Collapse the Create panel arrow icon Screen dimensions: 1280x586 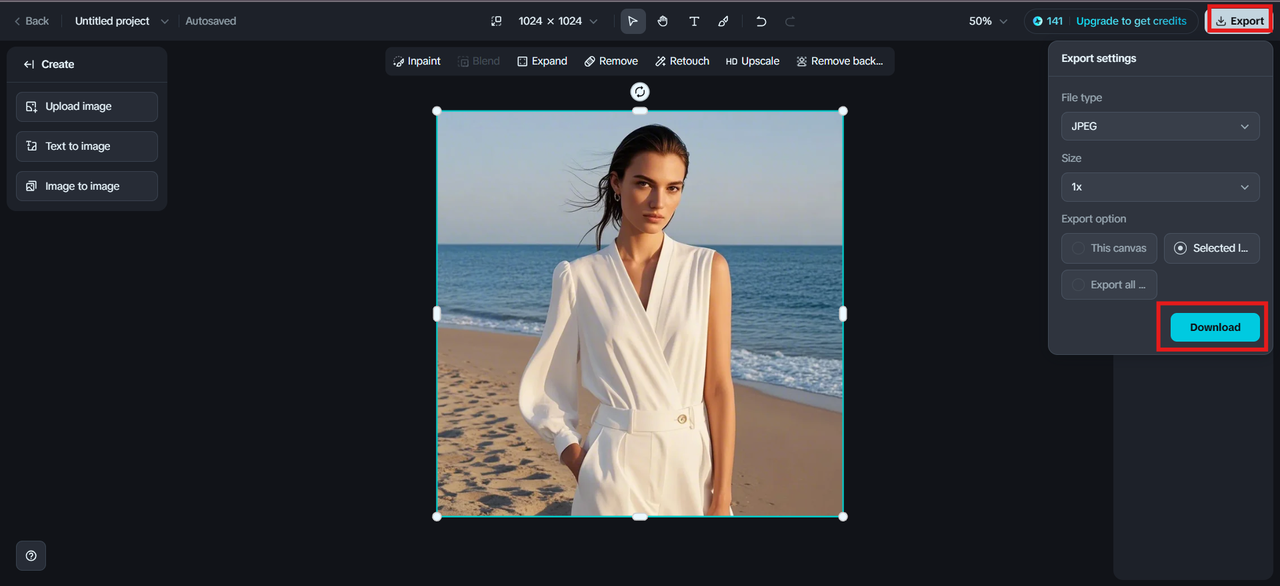coord(29,64)
